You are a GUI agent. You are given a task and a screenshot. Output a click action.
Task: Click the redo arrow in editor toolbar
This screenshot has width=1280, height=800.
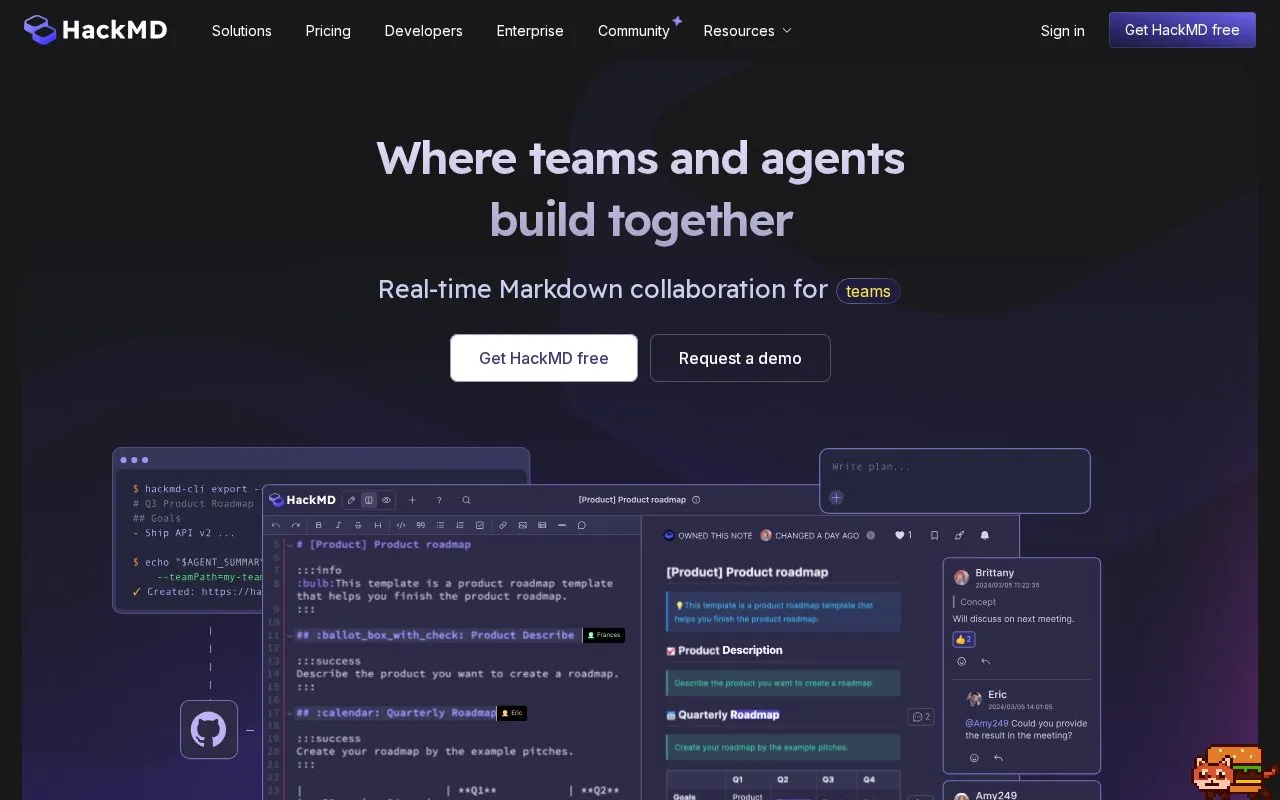296,525
